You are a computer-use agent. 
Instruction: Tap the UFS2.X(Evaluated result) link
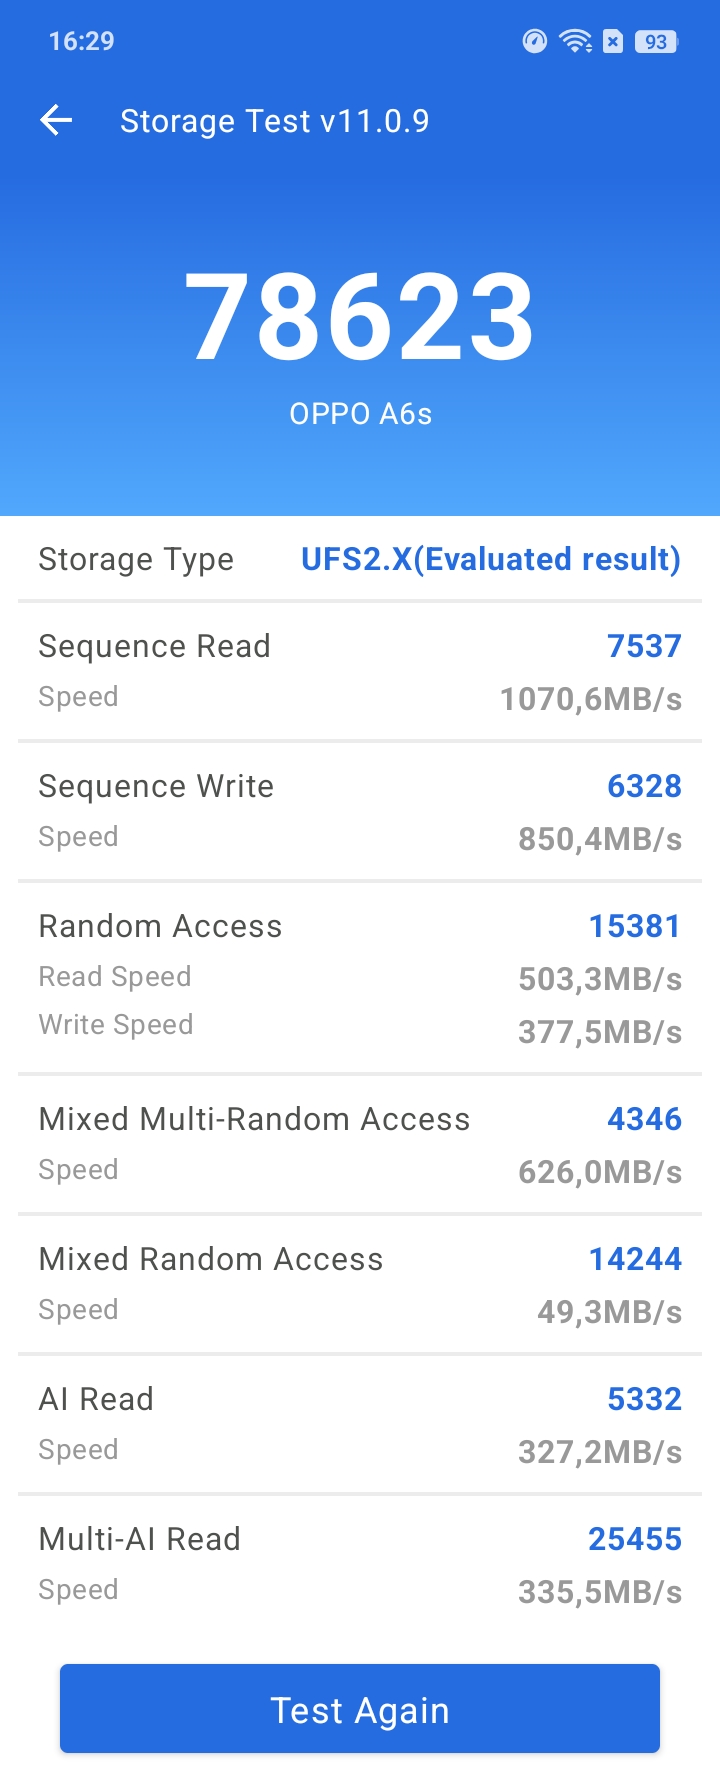point(490,559)
